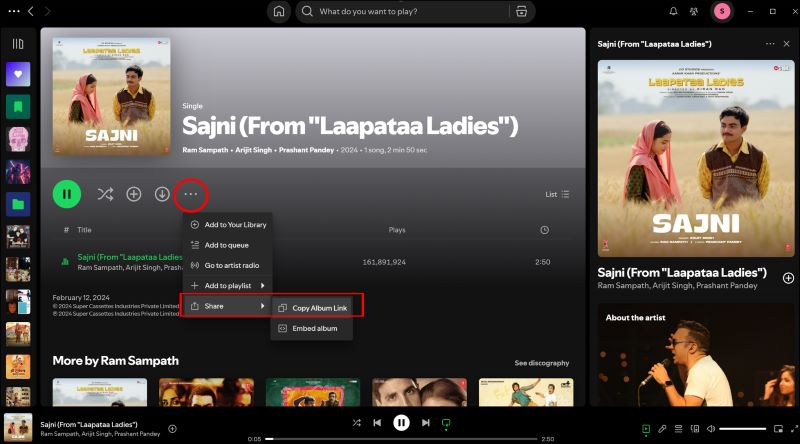Viewport: 800px width, 444px height.
Task: Open the notifications bell icon
Action: click(x=673, y=11)
